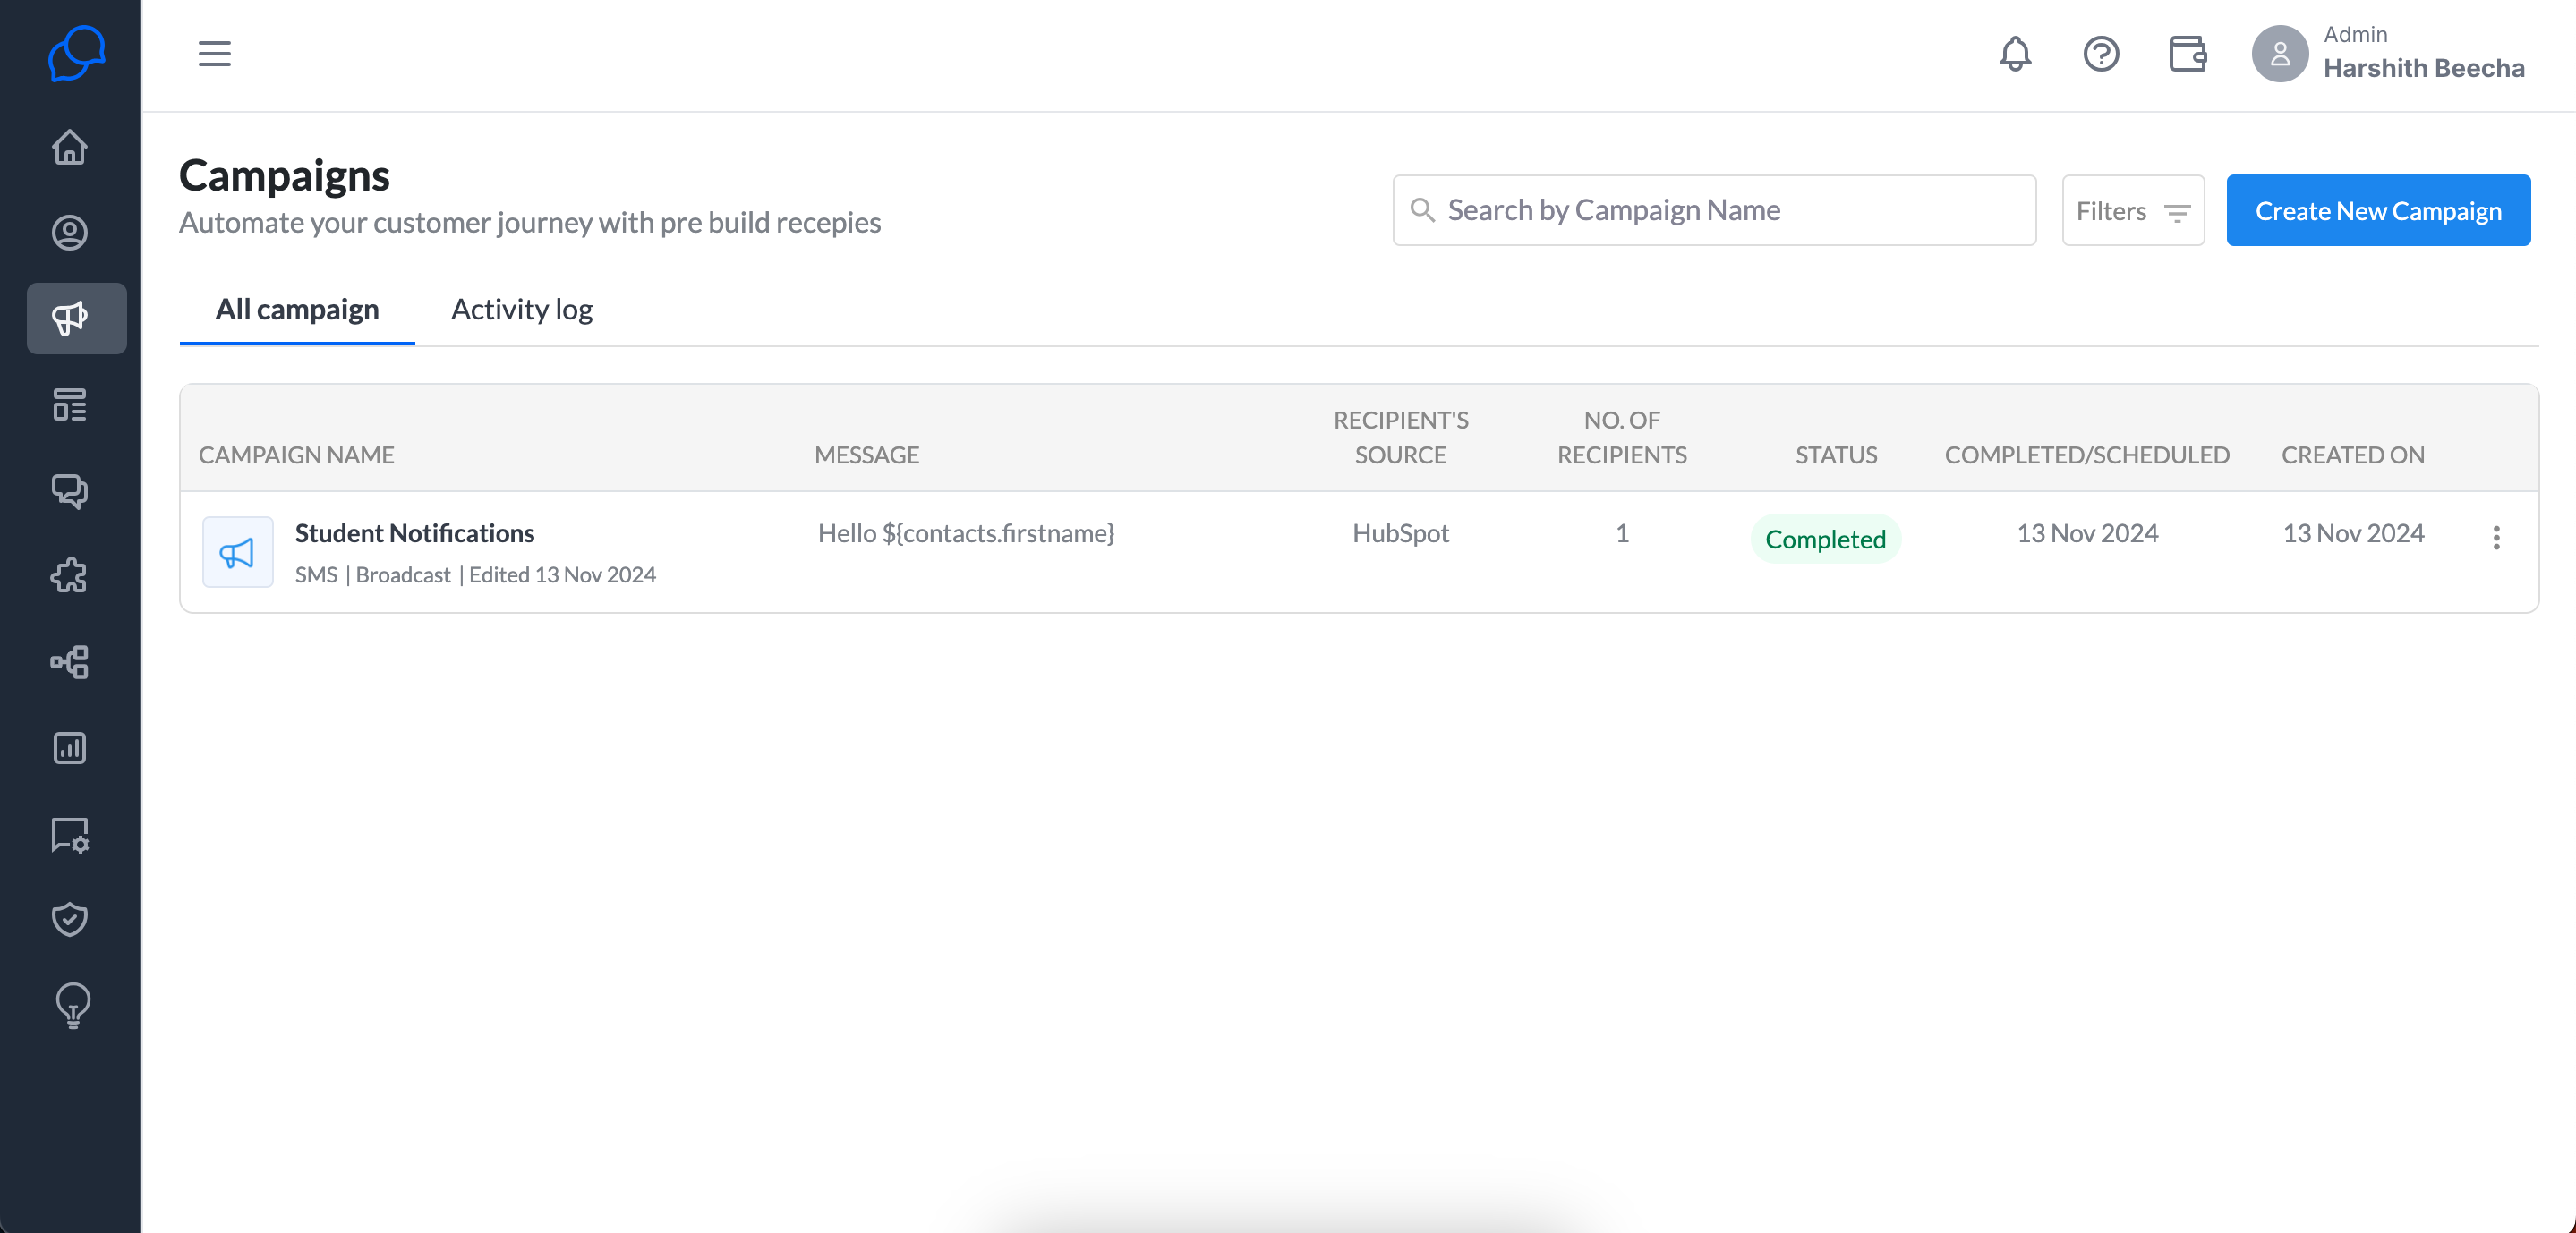This screenshot has height=1233, width=2576.
Task: Open the lightbulb ideas sidebar icon
Action: coord(72,1006)
